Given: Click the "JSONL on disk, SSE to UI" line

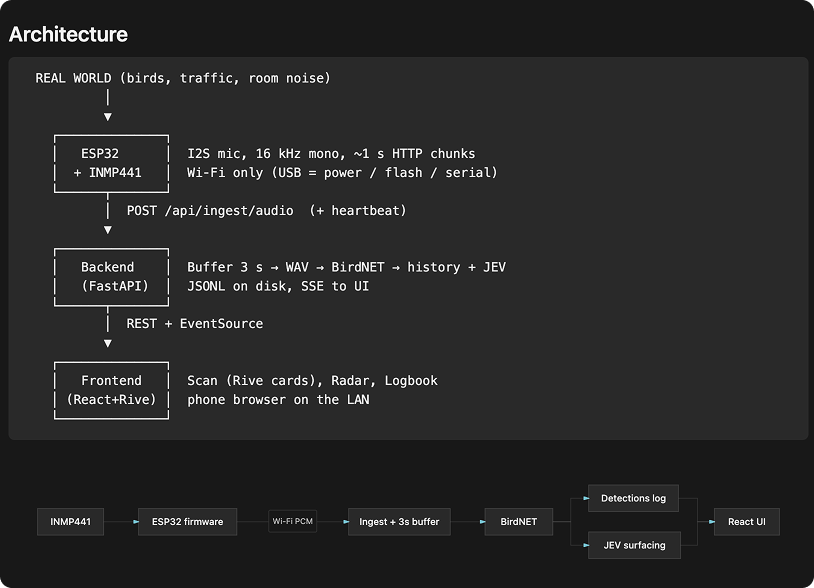Looking at the screenshot, I should point(278,286).
